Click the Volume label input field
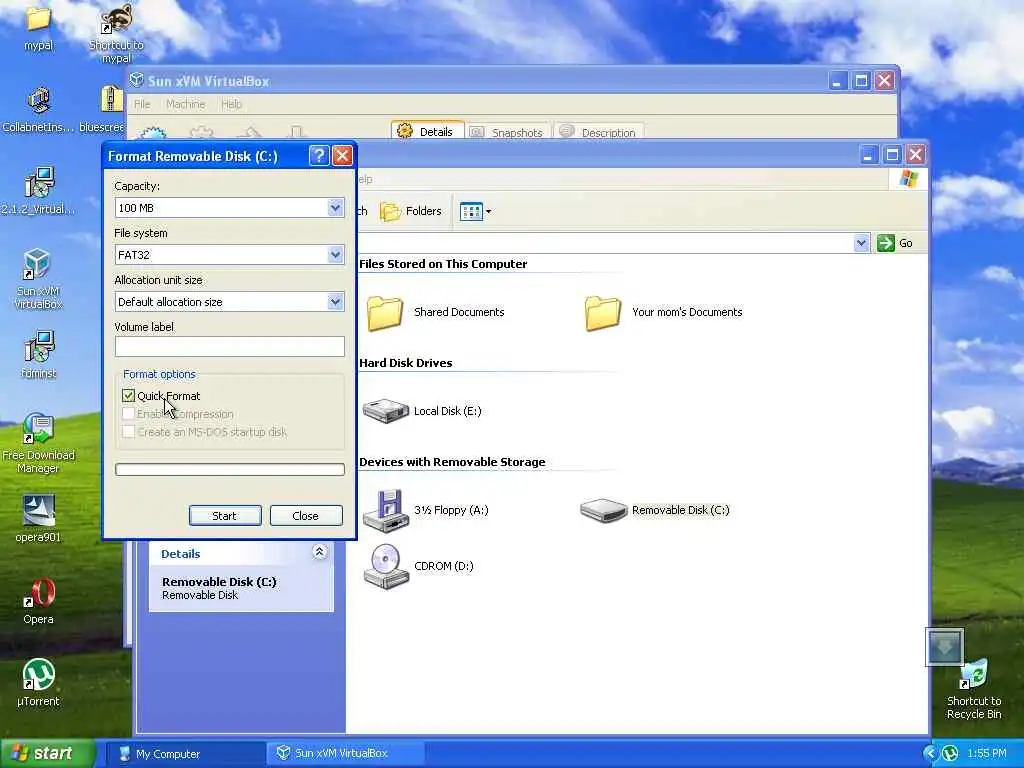Screen dimensions: 1024x768 230,347
